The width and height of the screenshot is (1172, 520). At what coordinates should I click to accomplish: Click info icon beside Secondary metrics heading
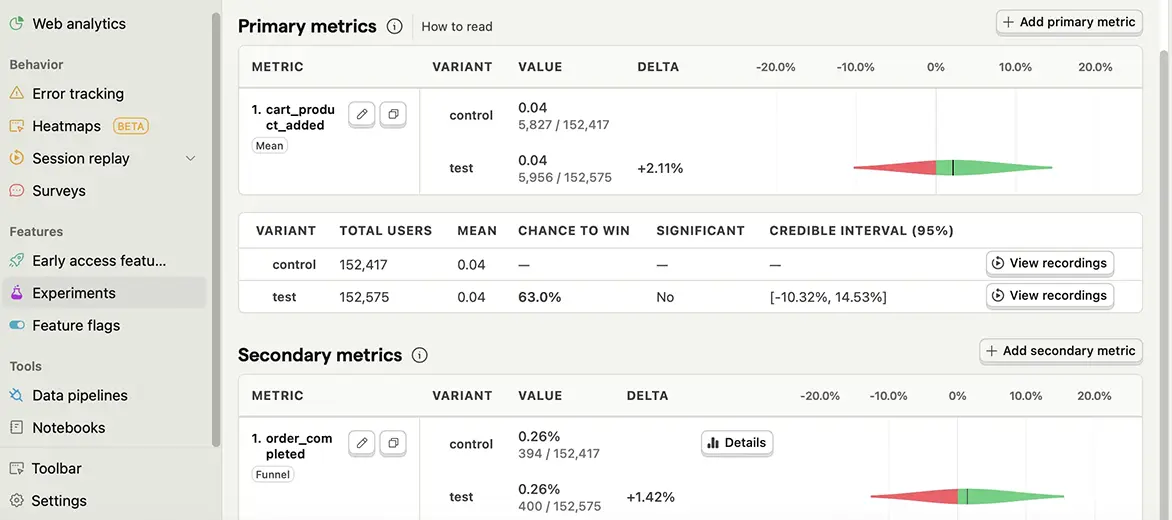tap(420, 355)
